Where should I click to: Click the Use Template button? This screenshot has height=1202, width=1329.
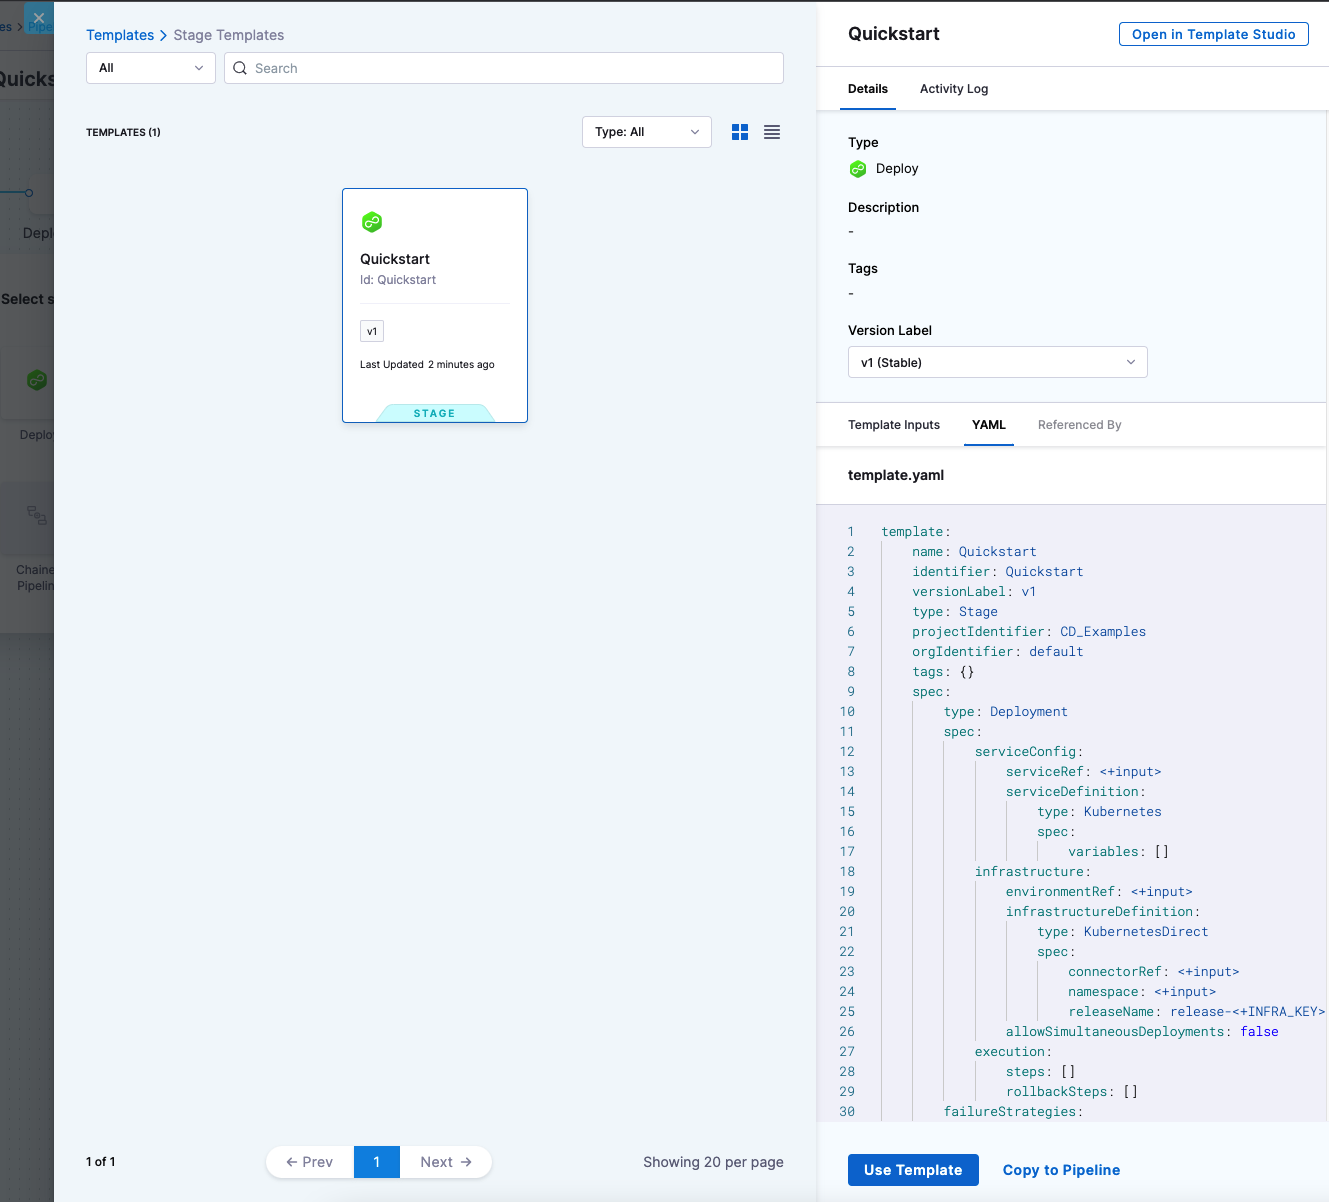(912, 1170)
